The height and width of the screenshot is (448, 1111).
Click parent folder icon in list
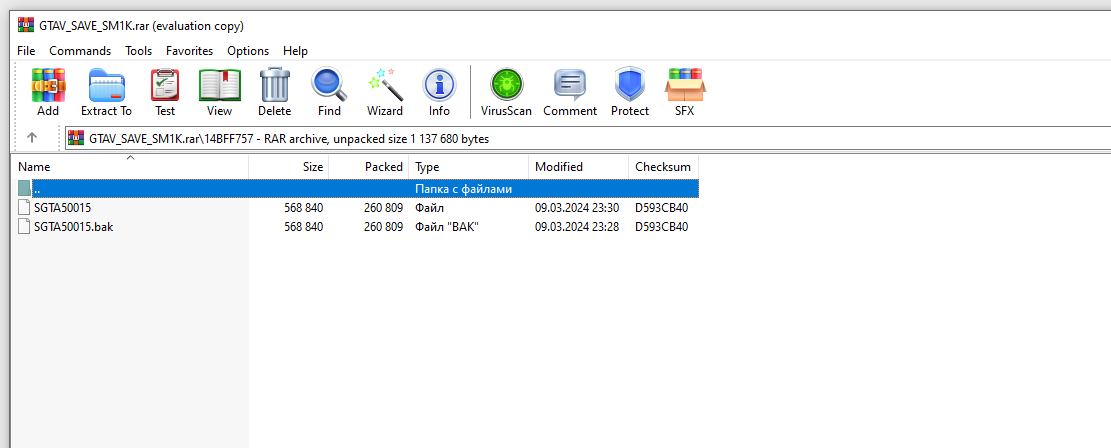(x=25, y=189)
